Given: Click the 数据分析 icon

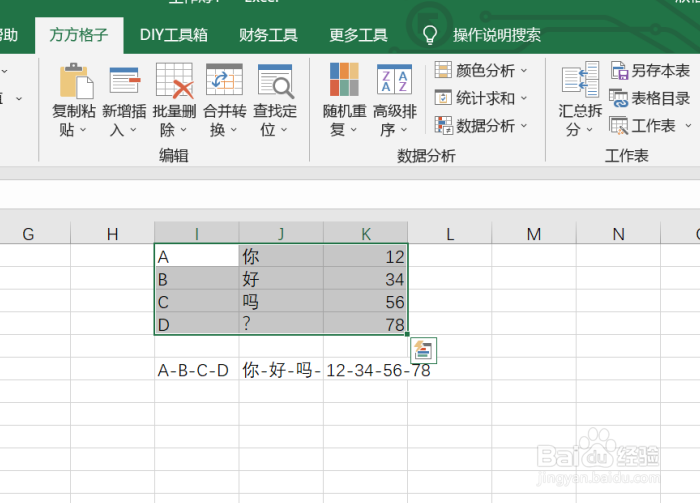Looking at the screenshot, I should [x=444, y=125].
